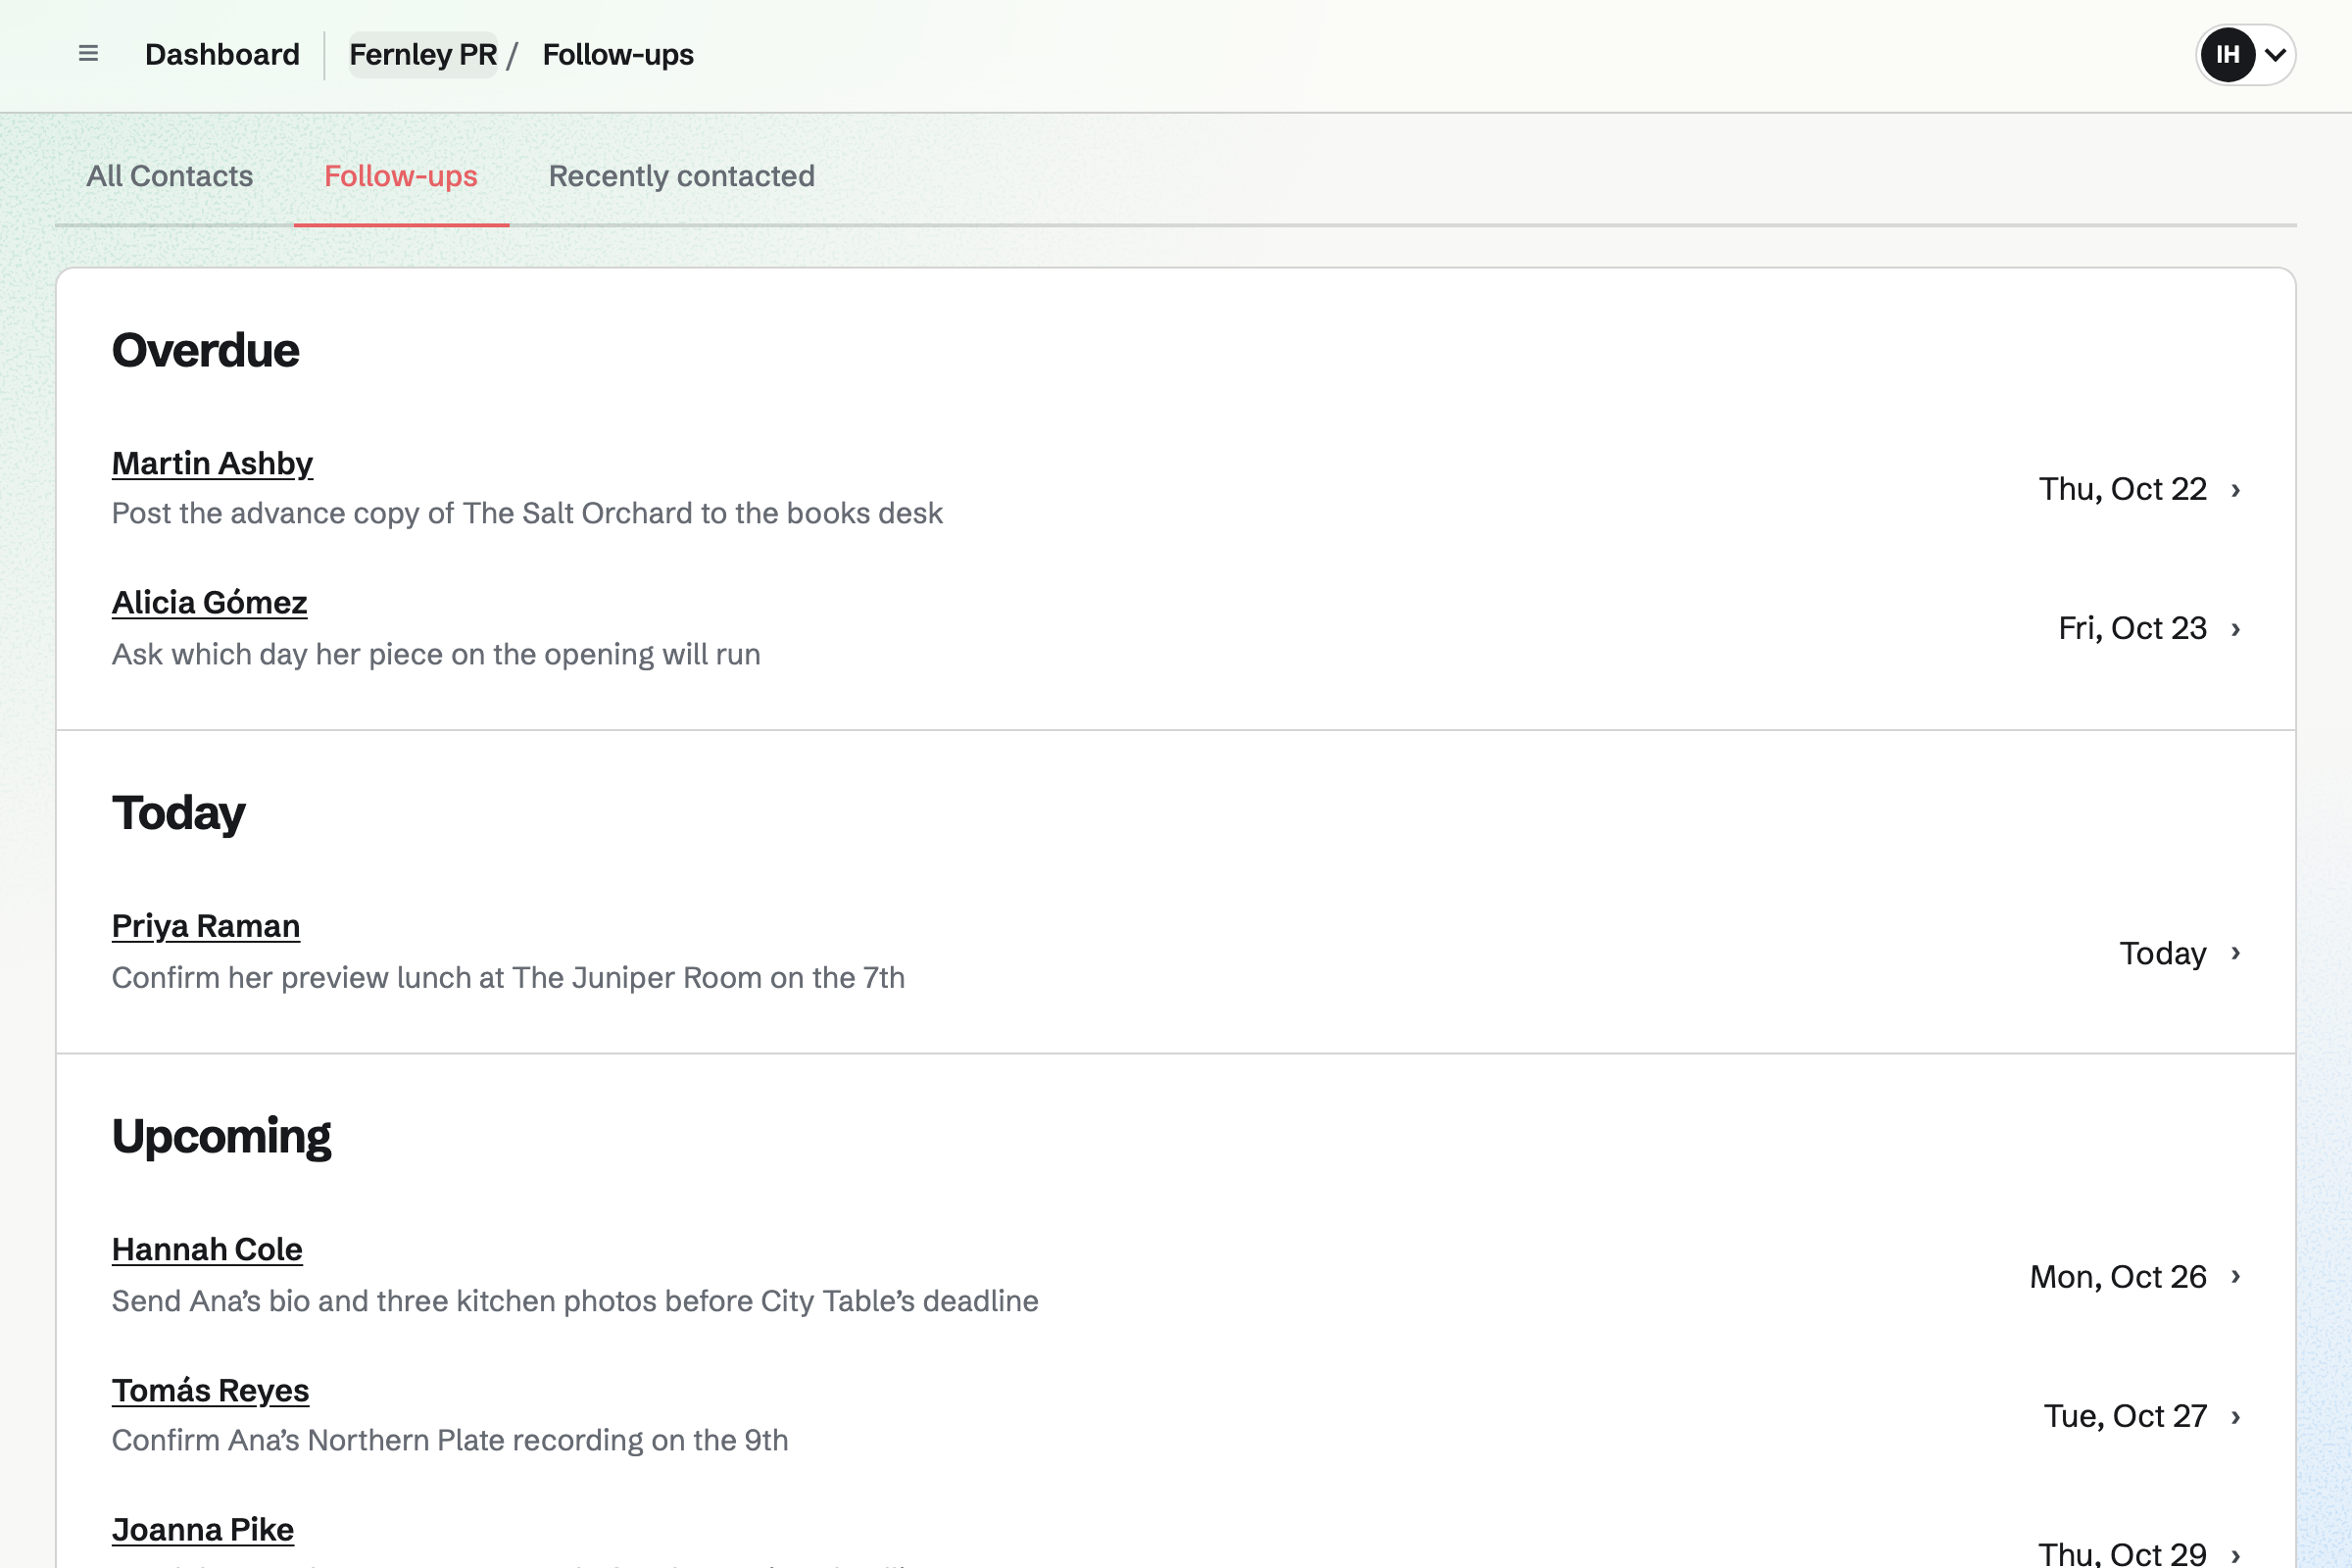The height and width of the screenshot is (1568, 2352).
Task: Open Martin Ashby's contact link
Action: click(212, 463)
